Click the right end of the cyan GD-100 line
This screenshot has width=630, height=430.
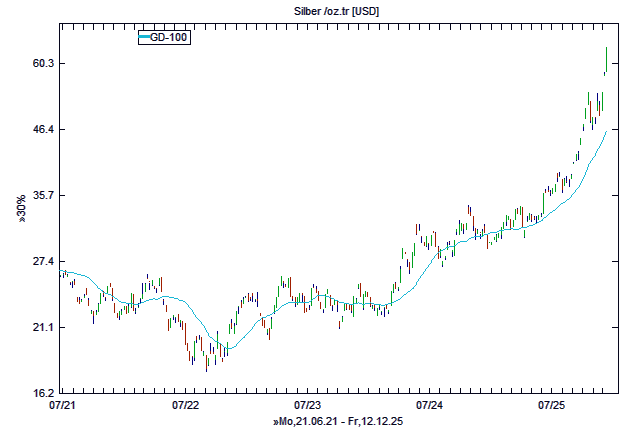pos(606,131)
